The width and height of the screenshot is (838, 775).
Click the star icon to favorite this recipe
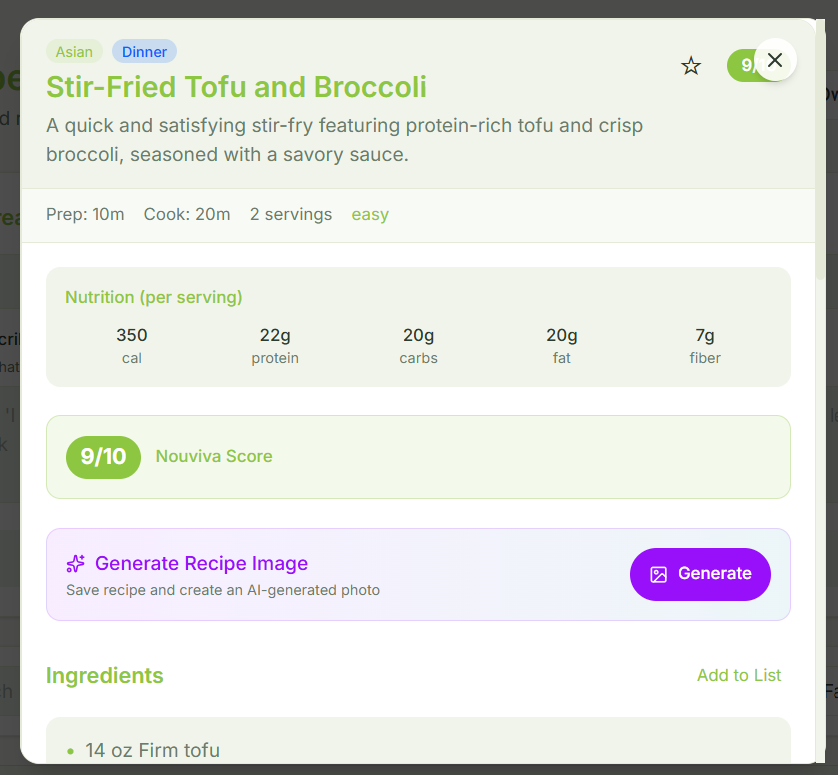click(691, 65)
